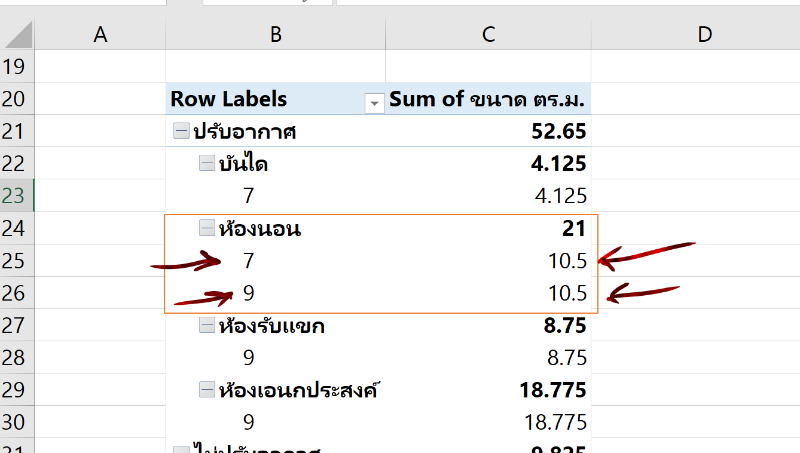Screen dimensions: 800x453
Task: Click the bold 18.775 subtotal cell
Action: click(x=487, y=390)
